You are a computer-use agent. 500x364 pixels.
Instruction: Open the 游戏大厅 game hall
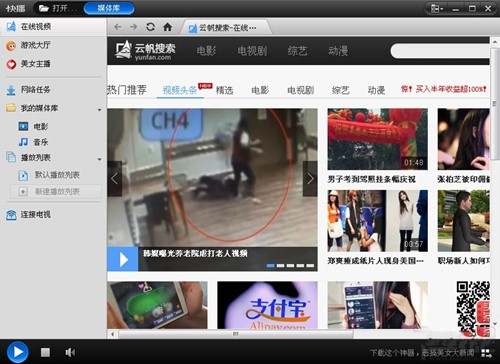[29, 45]
